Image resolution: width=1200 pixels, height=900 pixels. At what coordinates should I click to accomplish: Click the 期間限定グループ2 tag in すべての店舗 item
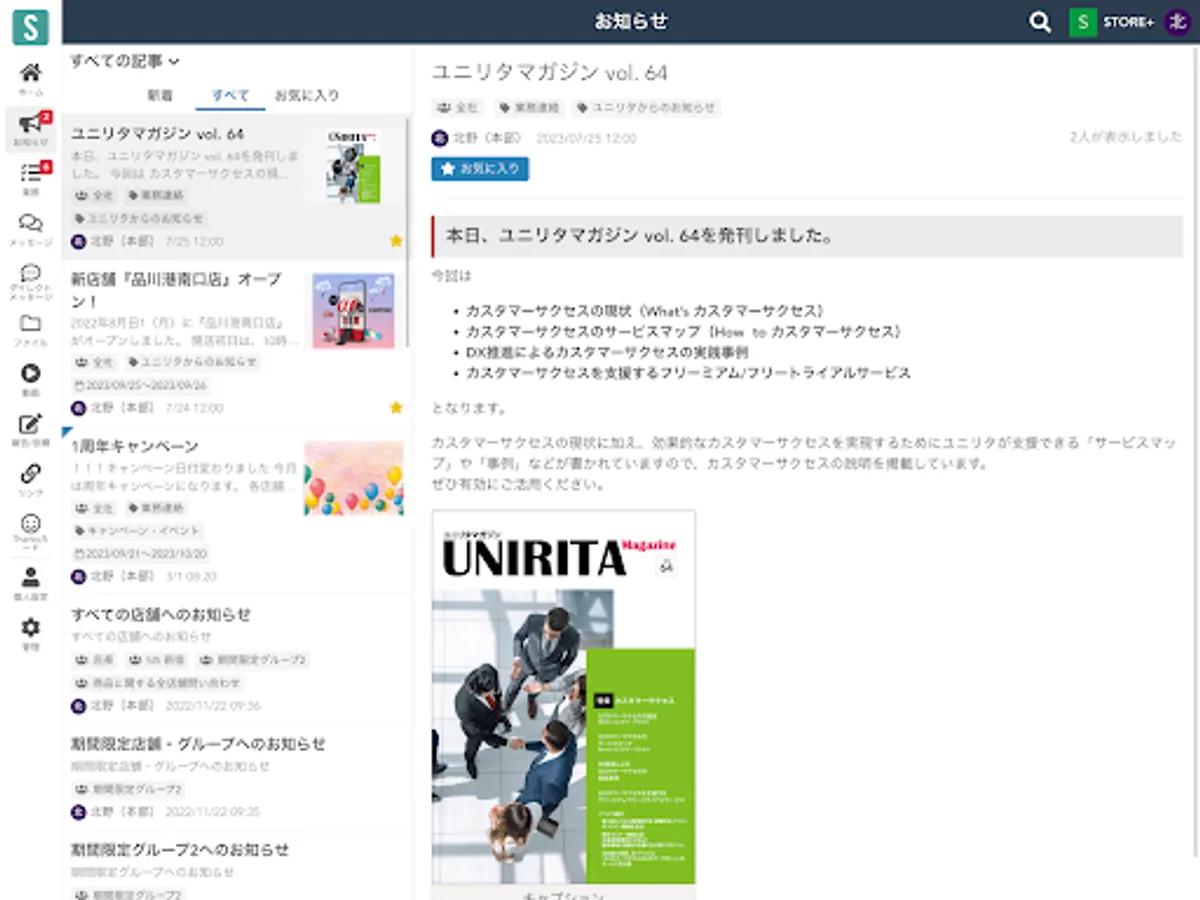[254, 661]
